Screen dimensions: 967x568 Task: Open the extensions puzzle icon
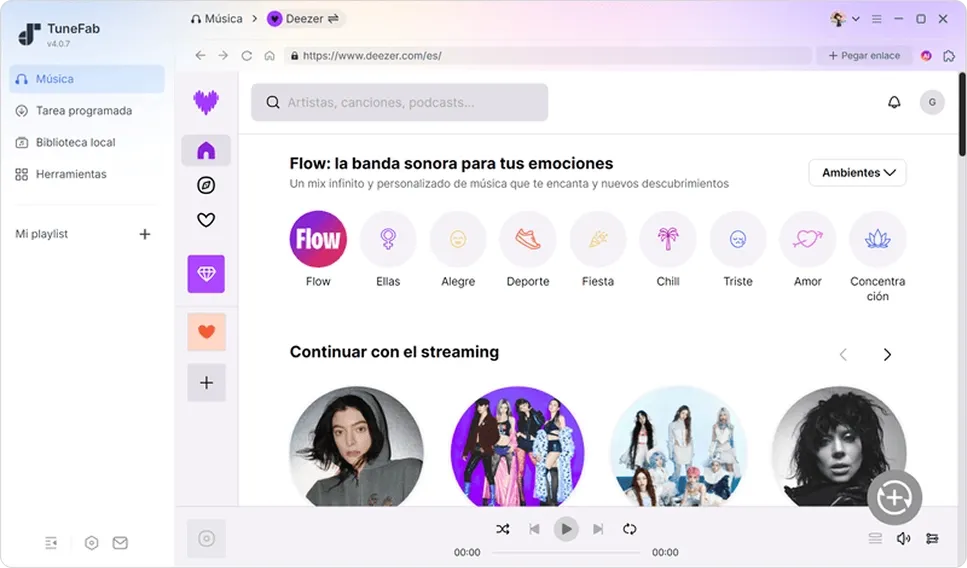949,56
